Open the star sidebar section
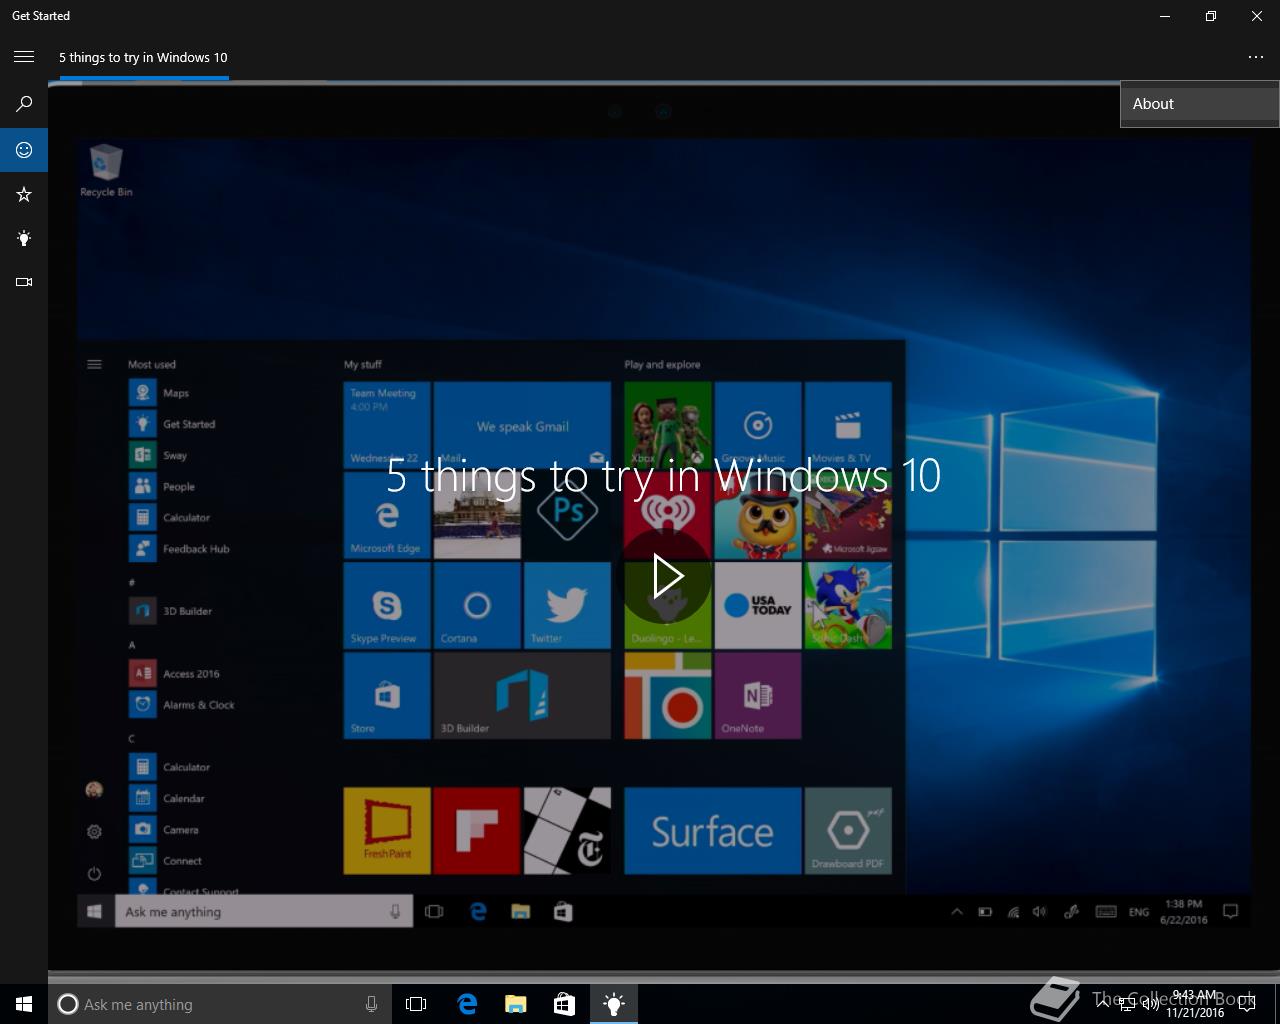The height and width of the screenshot is (1024, 1280). [x=24, y=194]
